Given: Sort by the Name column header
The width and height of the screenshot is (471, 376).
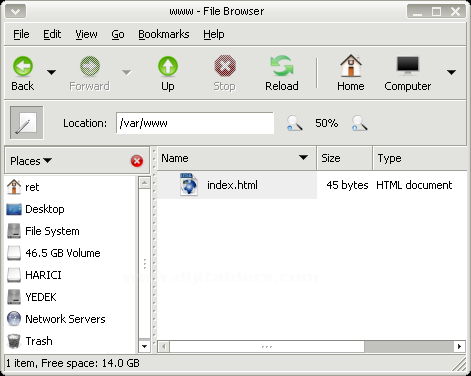Looking at the screenshot, I should (236, 158).
